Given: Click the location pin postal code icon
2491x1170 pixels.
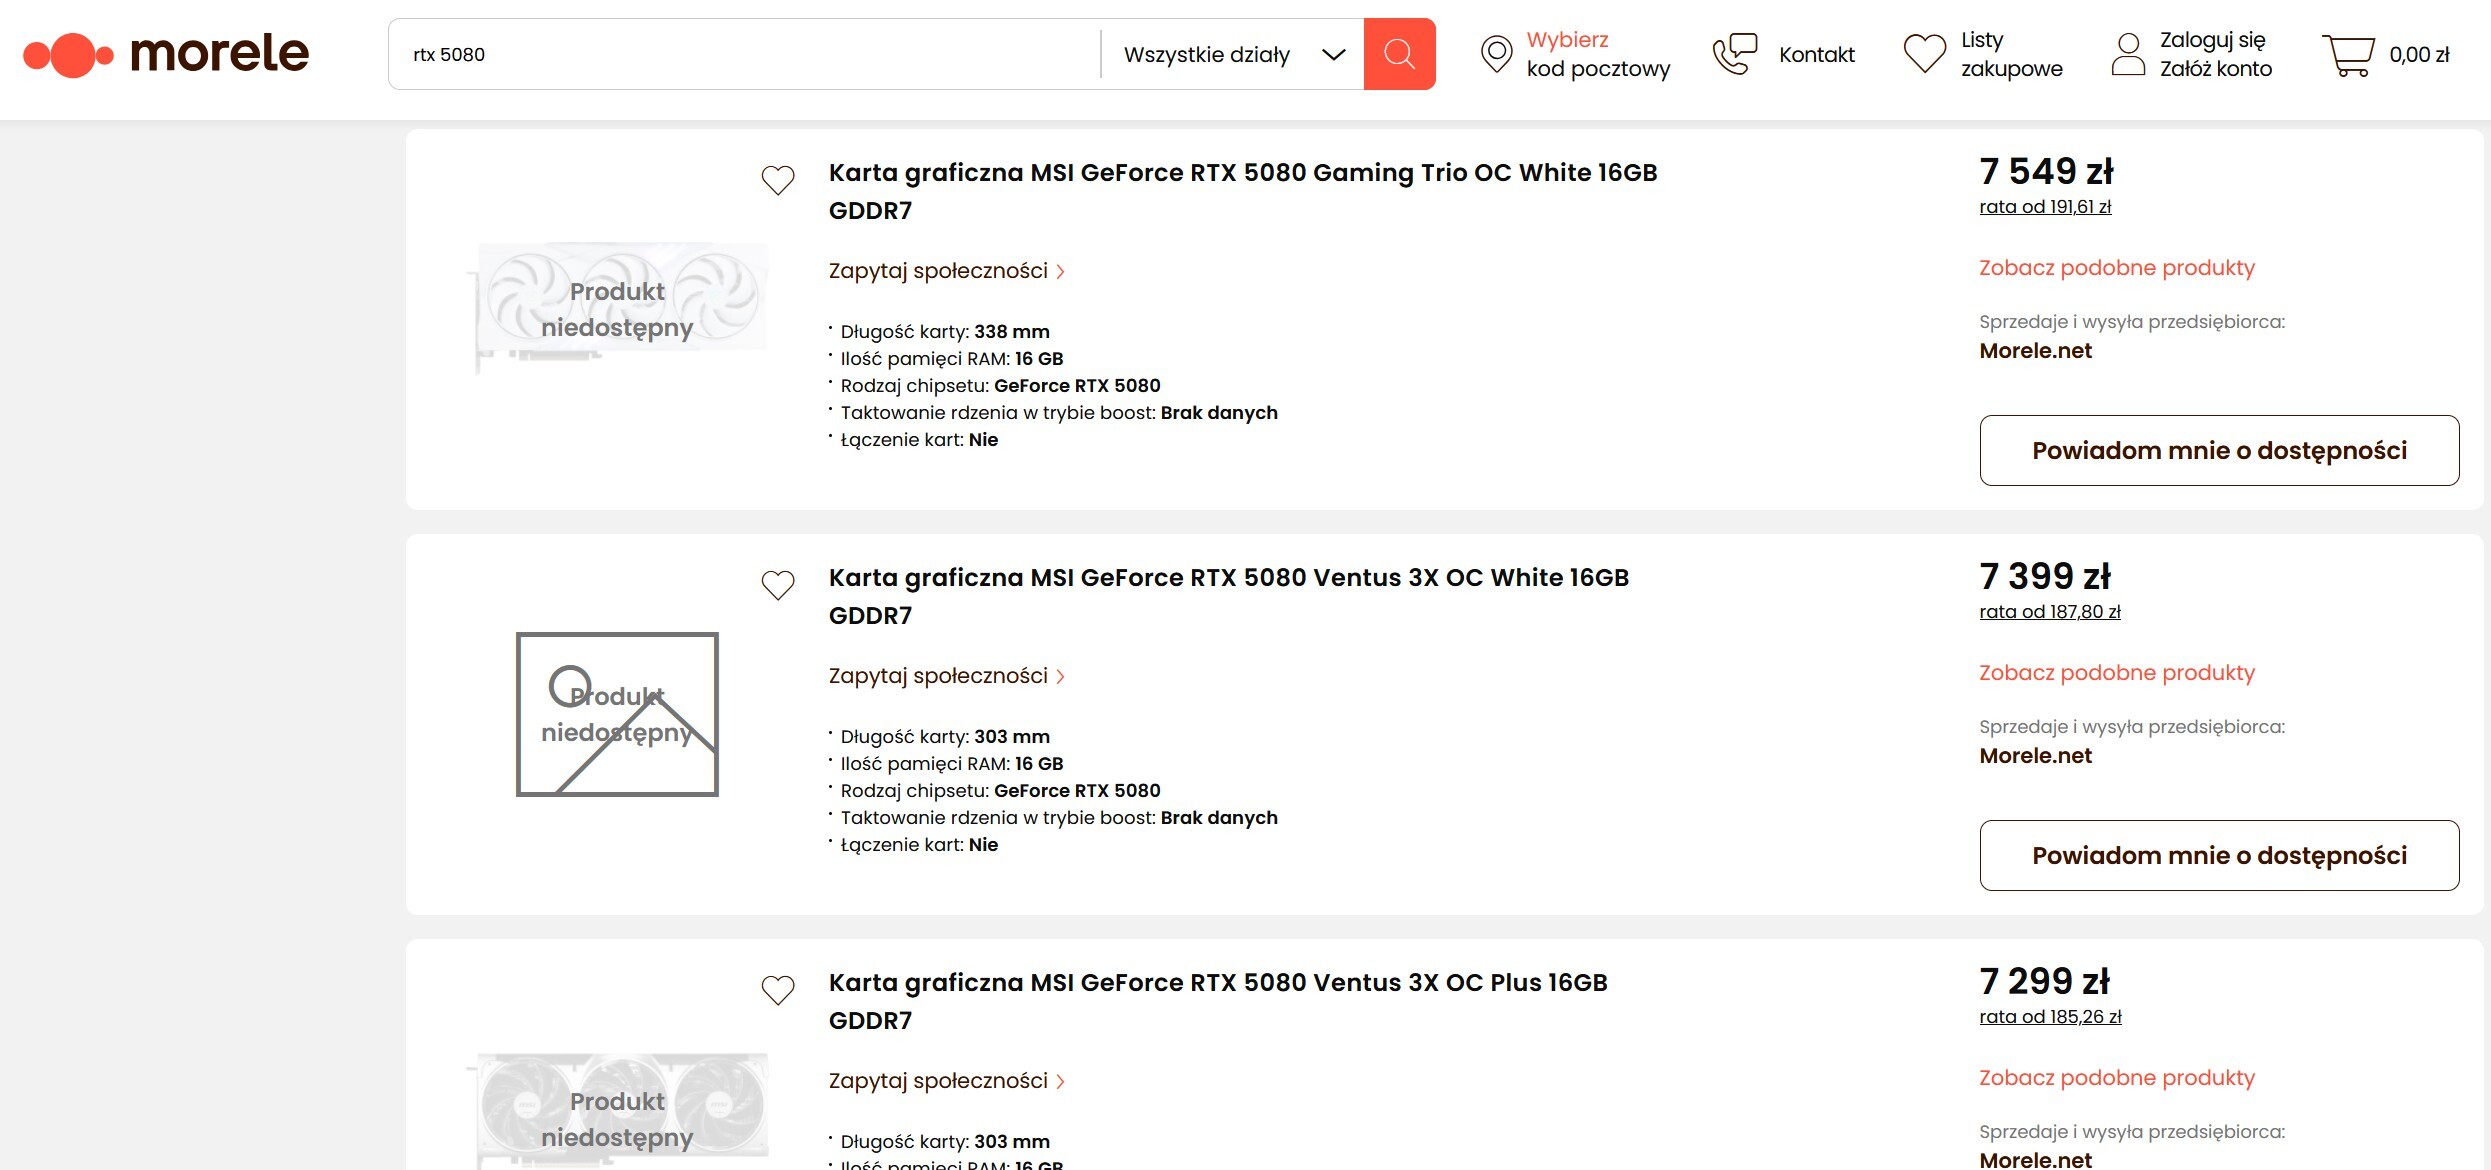Looking at the screenshot, I should click(x=1496, y=54).
